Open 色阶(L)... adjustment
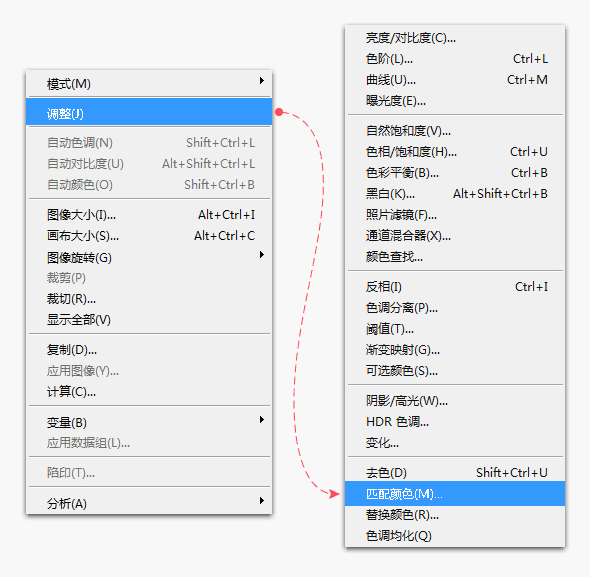 455,59
